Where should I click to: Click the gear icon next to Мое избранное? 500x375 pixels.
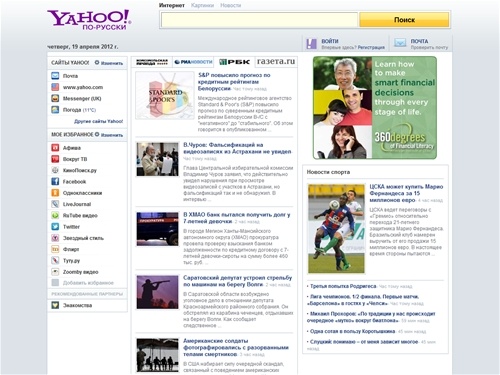[97, 134]
